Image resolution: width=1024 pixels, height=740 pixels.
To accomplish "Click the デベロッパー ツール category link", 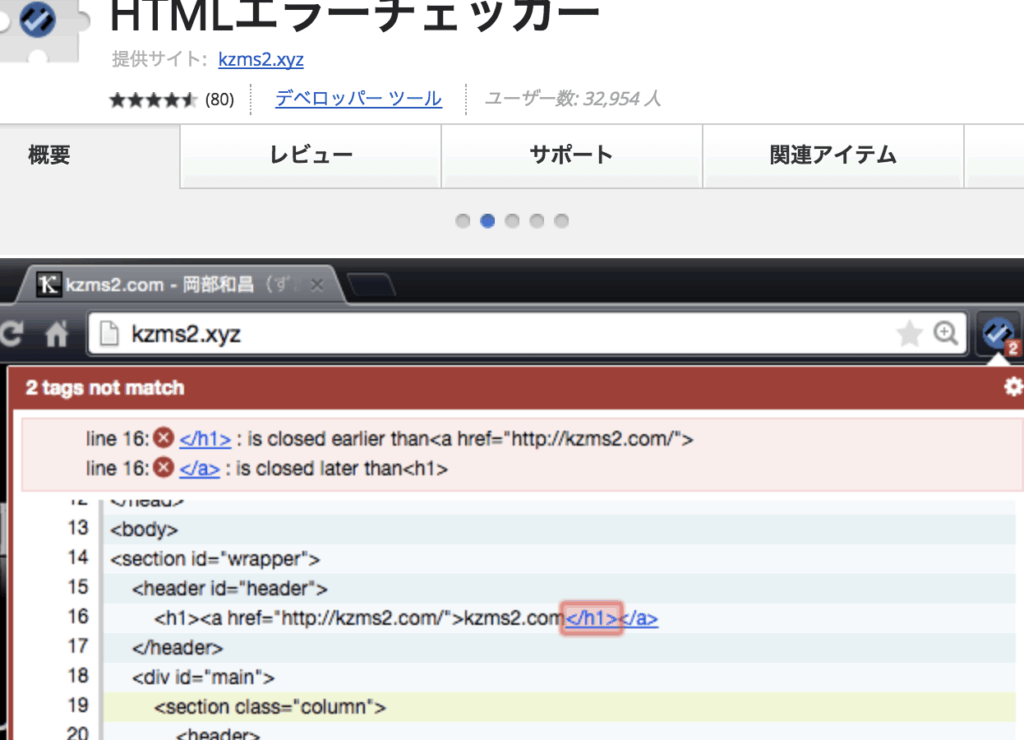I will pyautogui.click(x=358, y=99).
